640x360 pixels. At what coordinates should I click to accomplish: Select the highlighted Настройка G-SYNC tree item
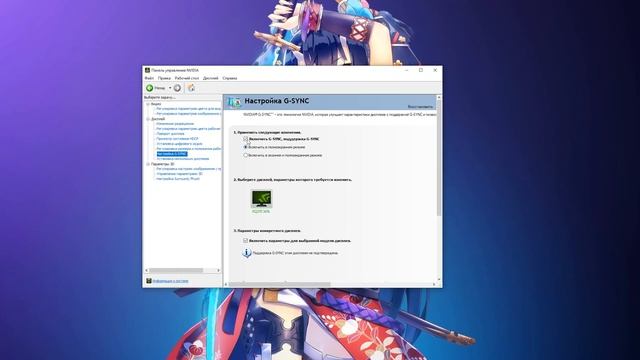(172, 154)
